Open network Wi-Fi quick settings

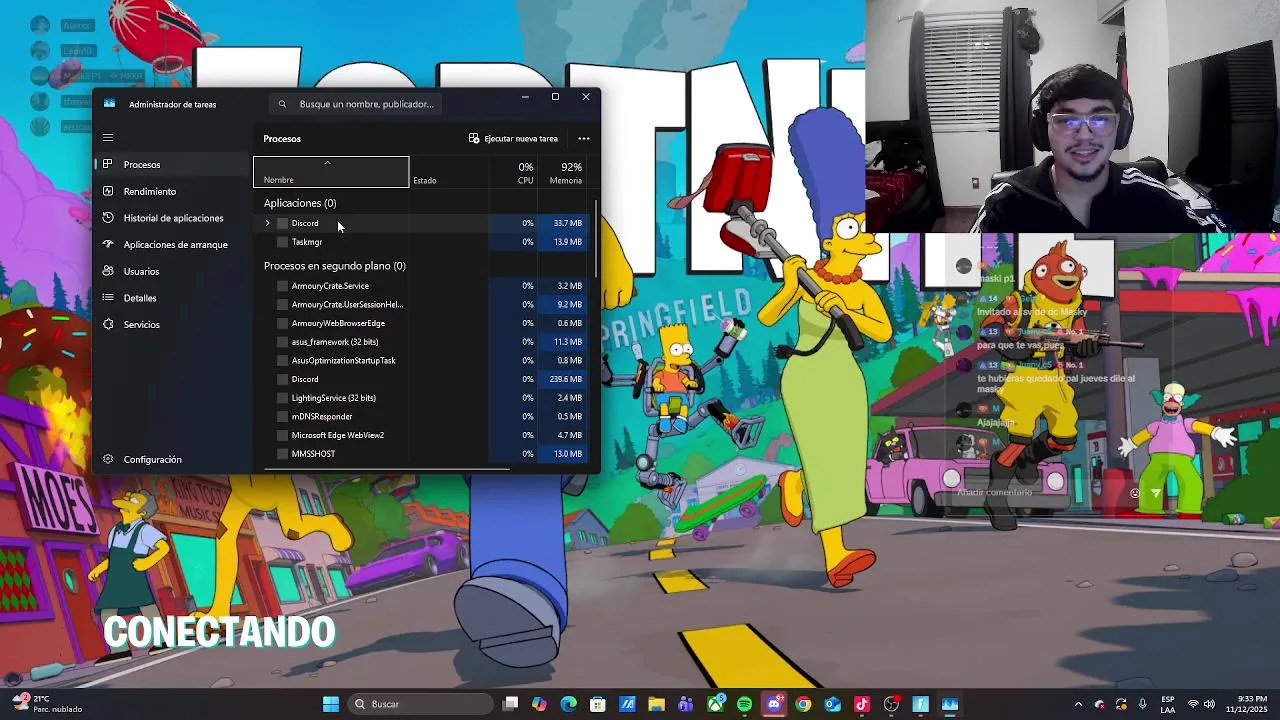click(1192, 704)
